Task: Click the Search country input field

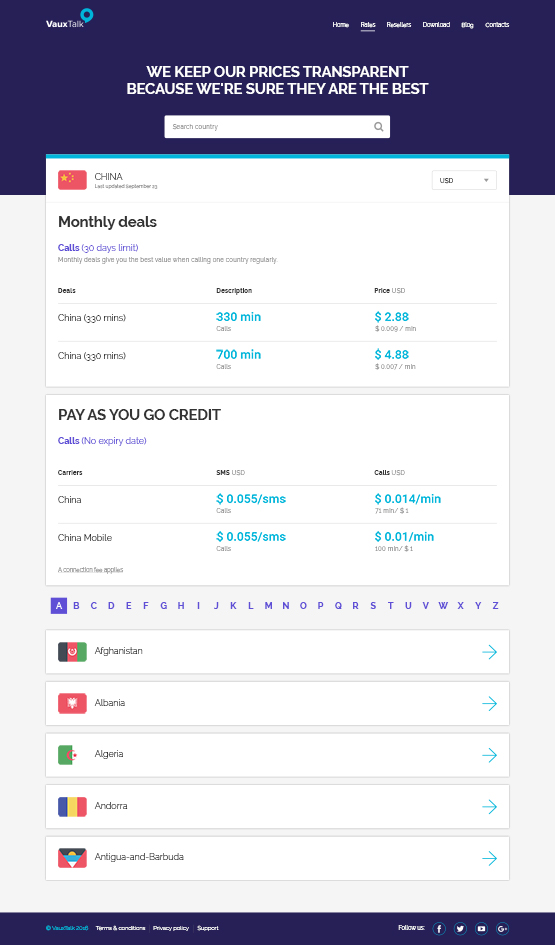Action: point(277,127)
